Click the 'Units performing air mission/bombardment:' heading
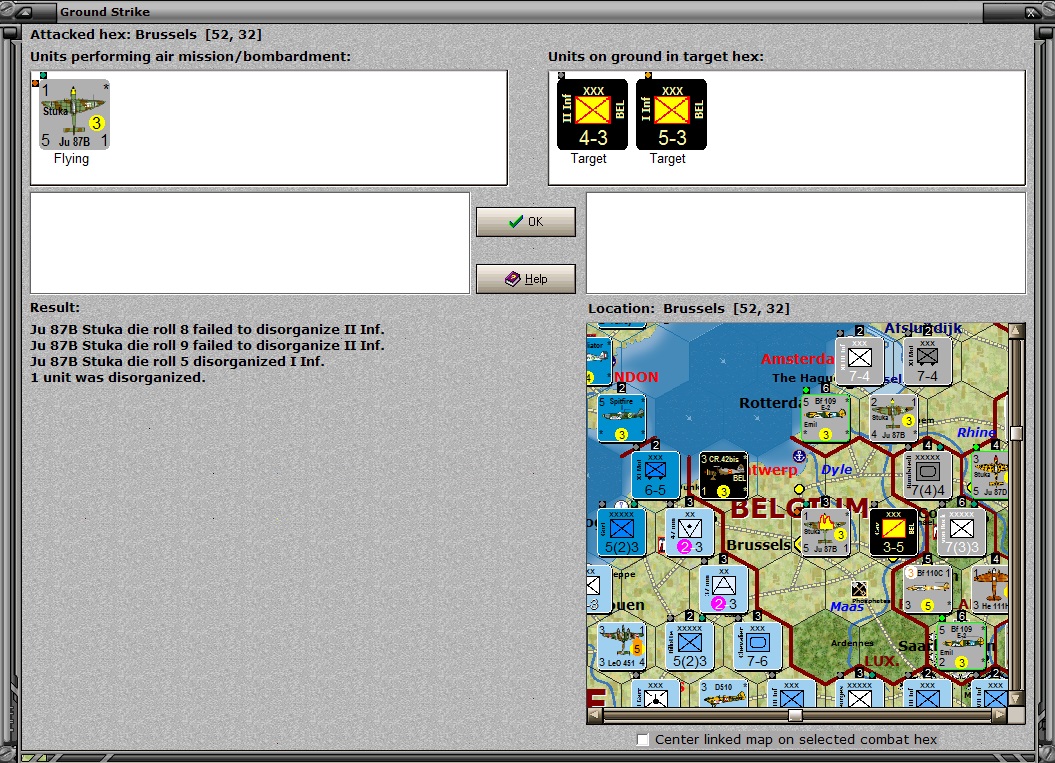 pyautogui.click(x=190, y=57)
